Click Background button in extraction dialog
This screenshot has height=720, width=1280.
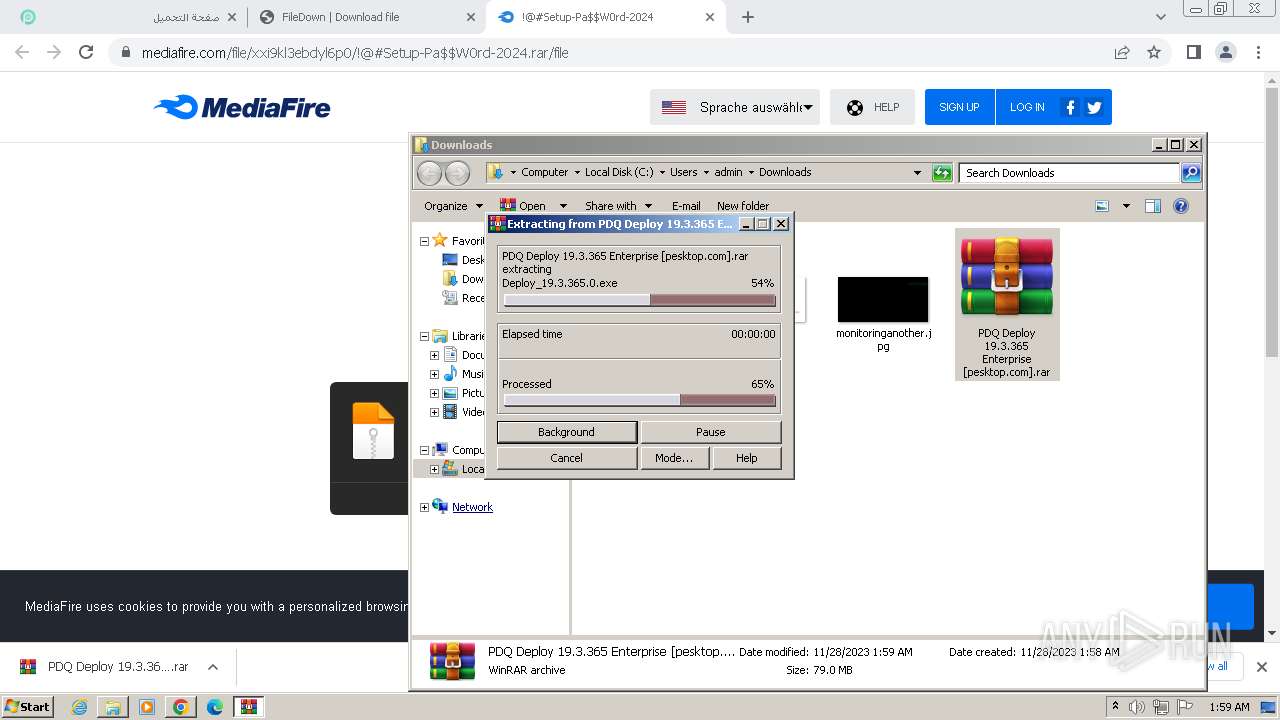[567, 432]
